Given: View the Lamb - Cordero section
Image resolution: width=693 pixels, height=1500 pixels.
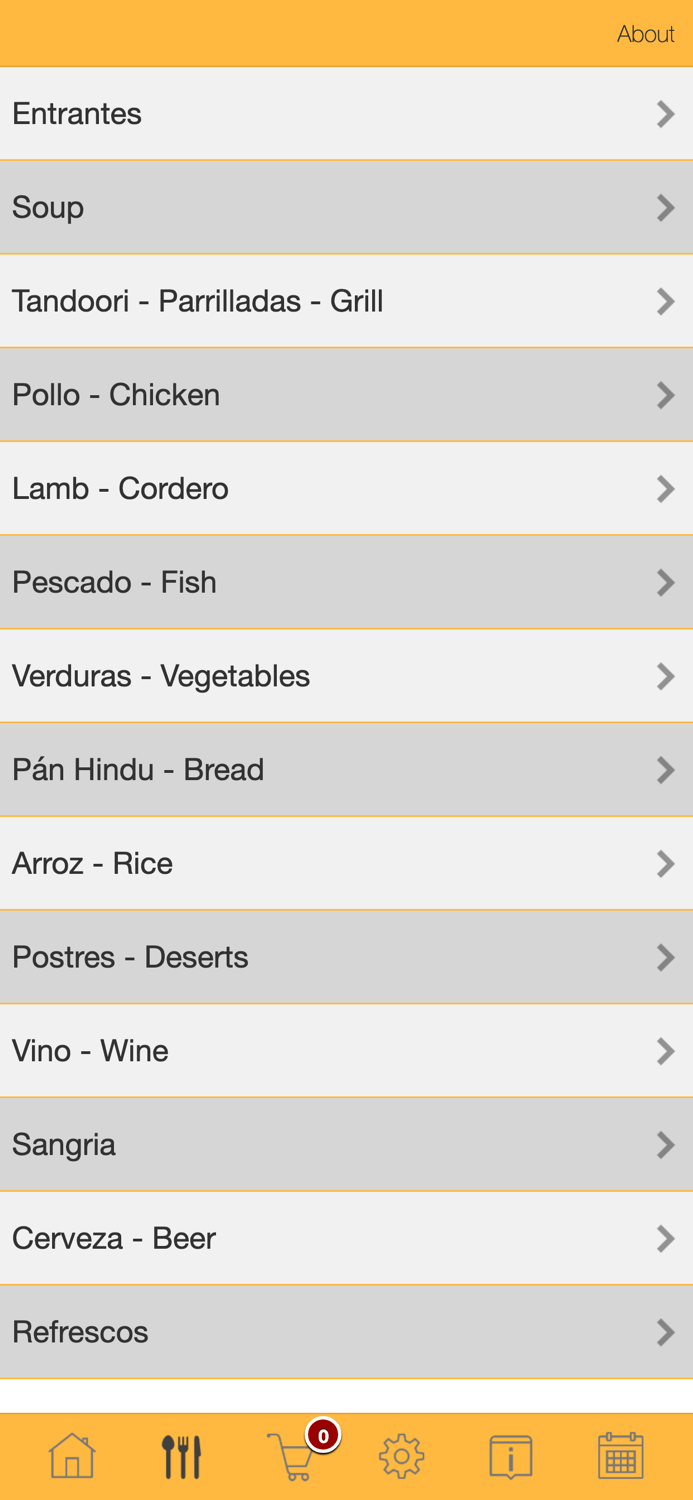Looking at the screenshot, I should [x=346, y=488].
